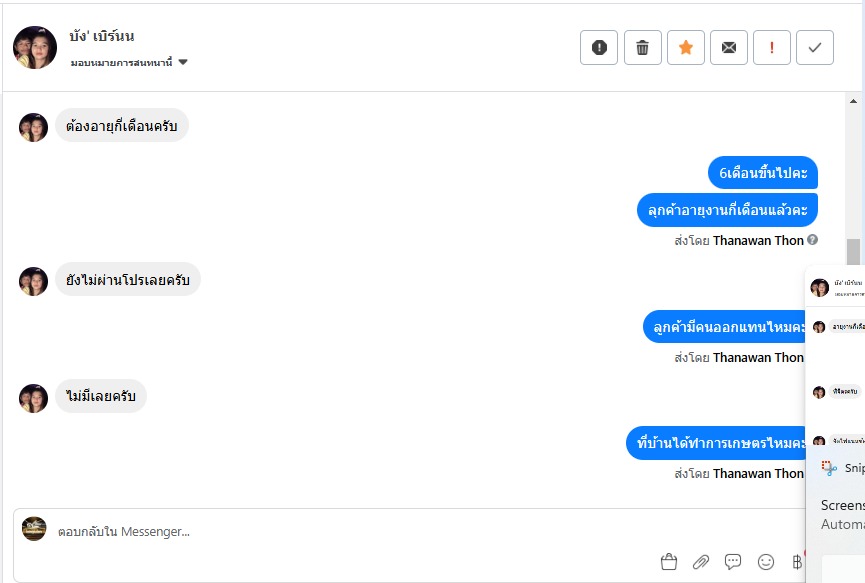Click the red exclamation priority icon
This screenshot has height=583, width=865.
(772, 47)
